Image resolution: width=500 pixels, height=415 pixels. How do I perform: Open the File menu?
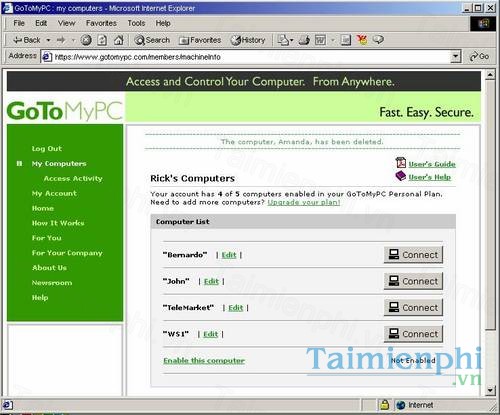coord(19,23)
